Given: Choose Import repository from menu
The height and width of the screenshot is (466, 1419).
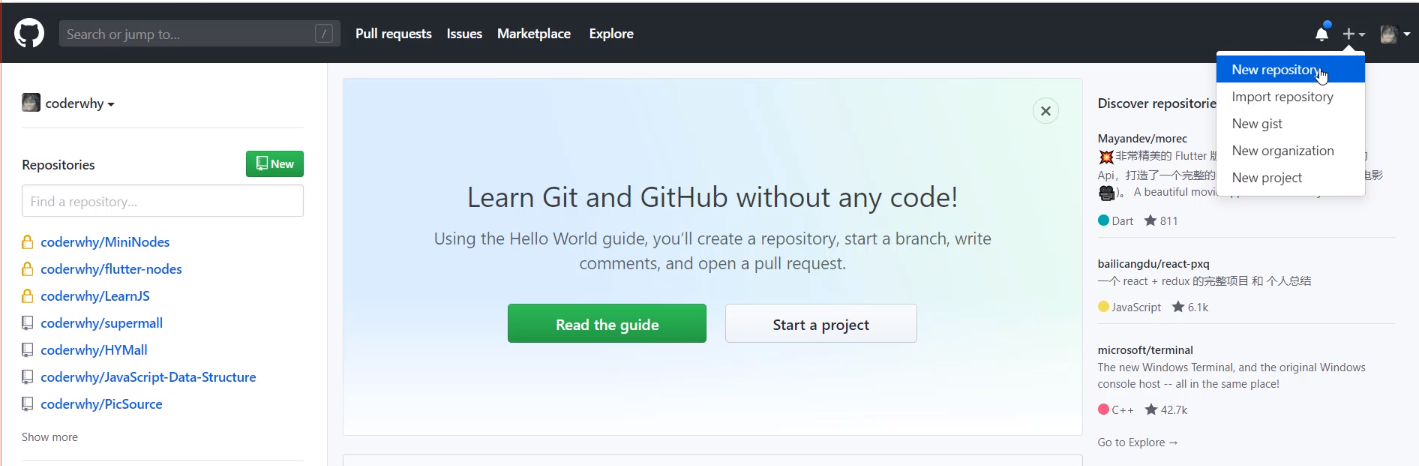Looking at the screenshot, I should pos(1290,97).
